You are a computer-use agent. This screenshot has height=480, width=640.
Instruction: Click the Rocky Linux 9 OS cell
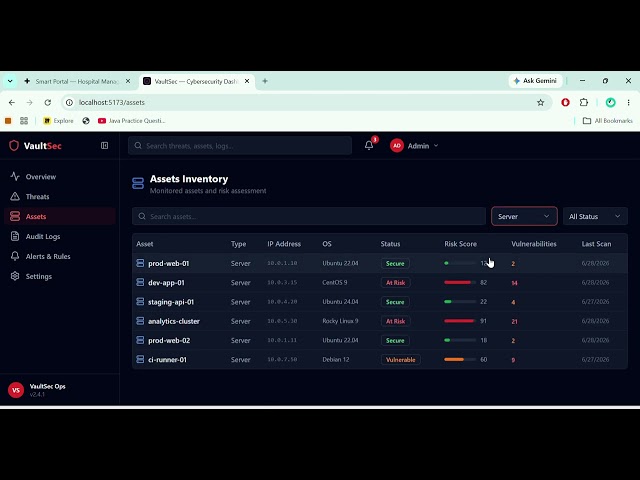(340, 321)
